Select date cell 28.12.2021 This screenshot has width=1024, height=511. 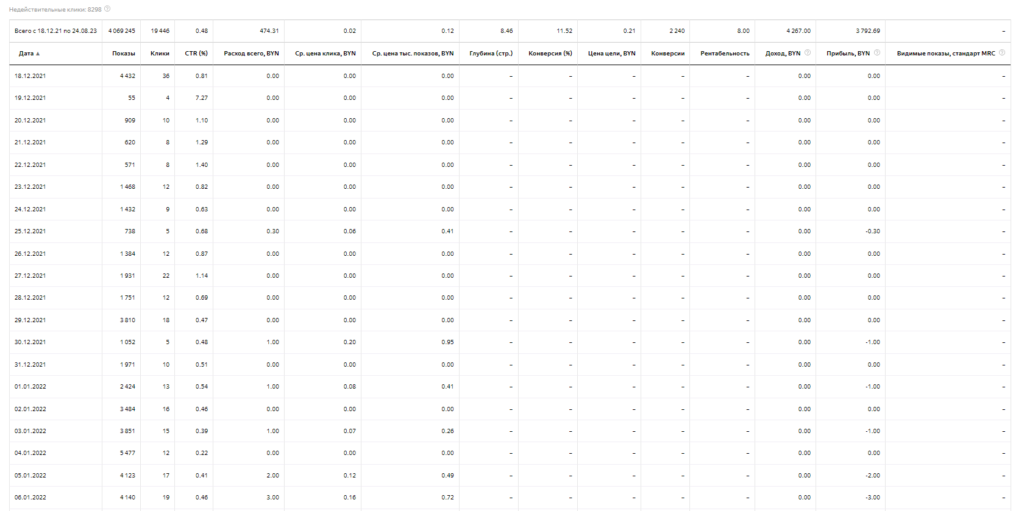[x=30, y=298]
